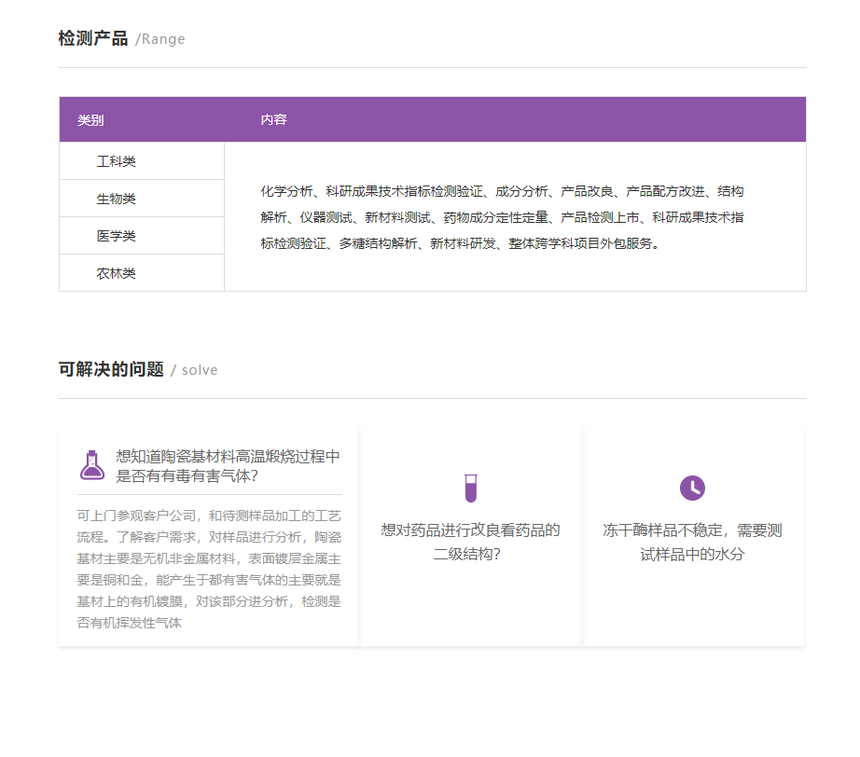Click the /Range subtitle label
This screenshot has height=757, width=860.
pyautogui.click(x=160, y=40)
